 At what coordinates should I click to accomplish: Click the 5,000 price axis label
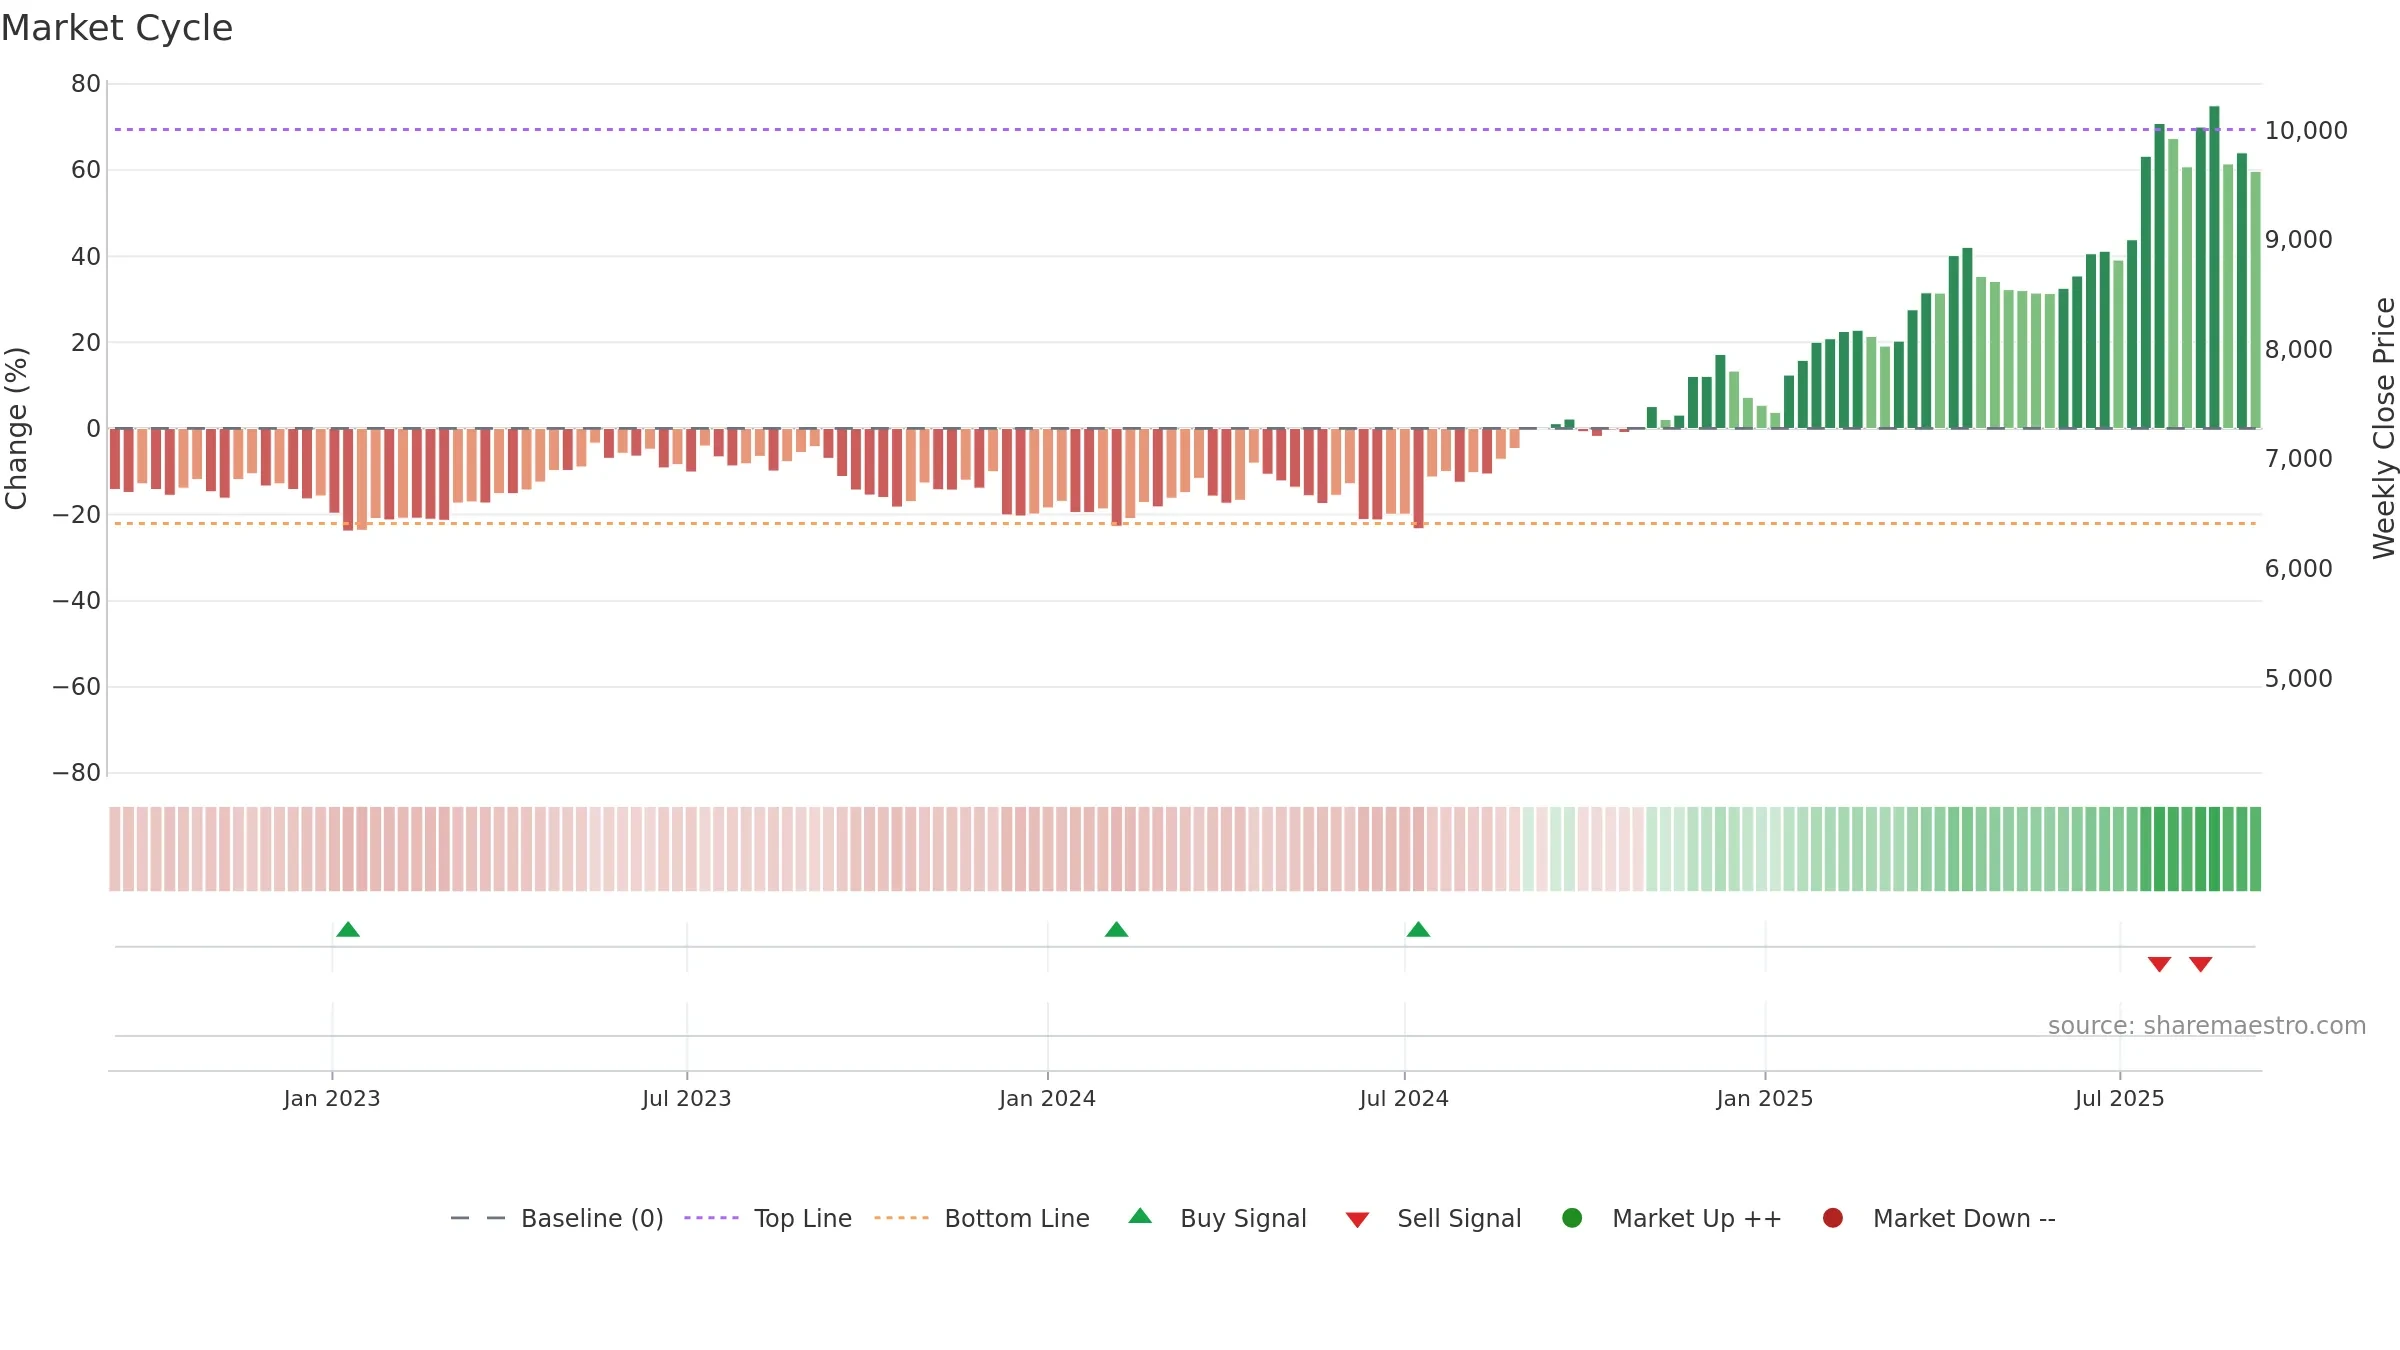click(2299, 679)
